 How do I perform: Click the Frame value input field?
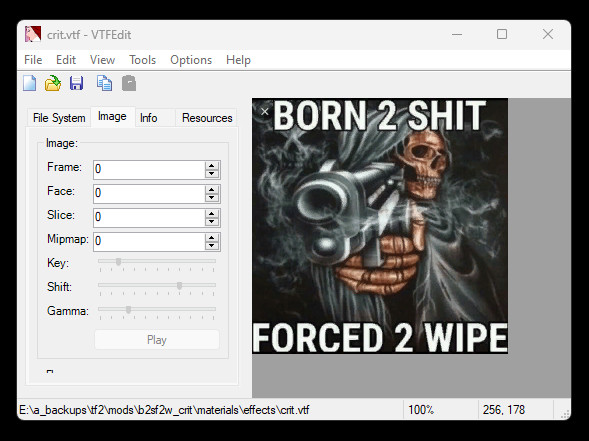tap(149, 169)
